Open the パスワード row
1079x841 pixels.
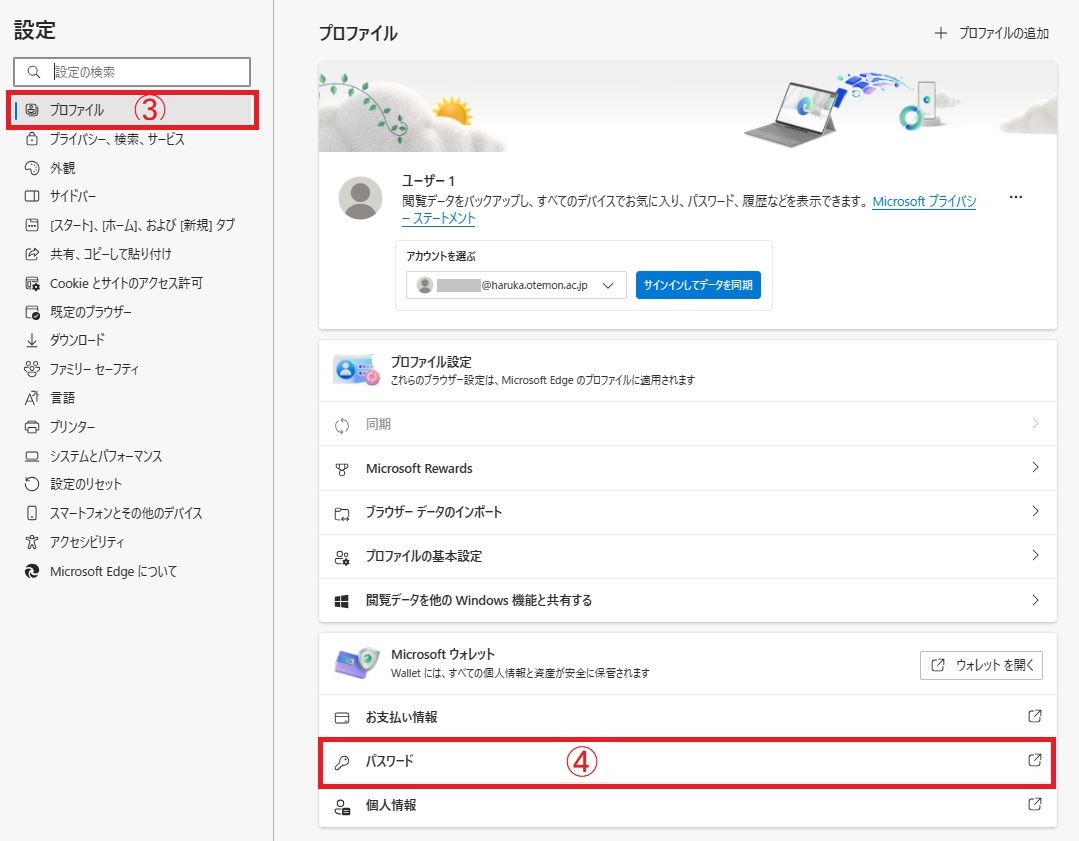(687, 762)
